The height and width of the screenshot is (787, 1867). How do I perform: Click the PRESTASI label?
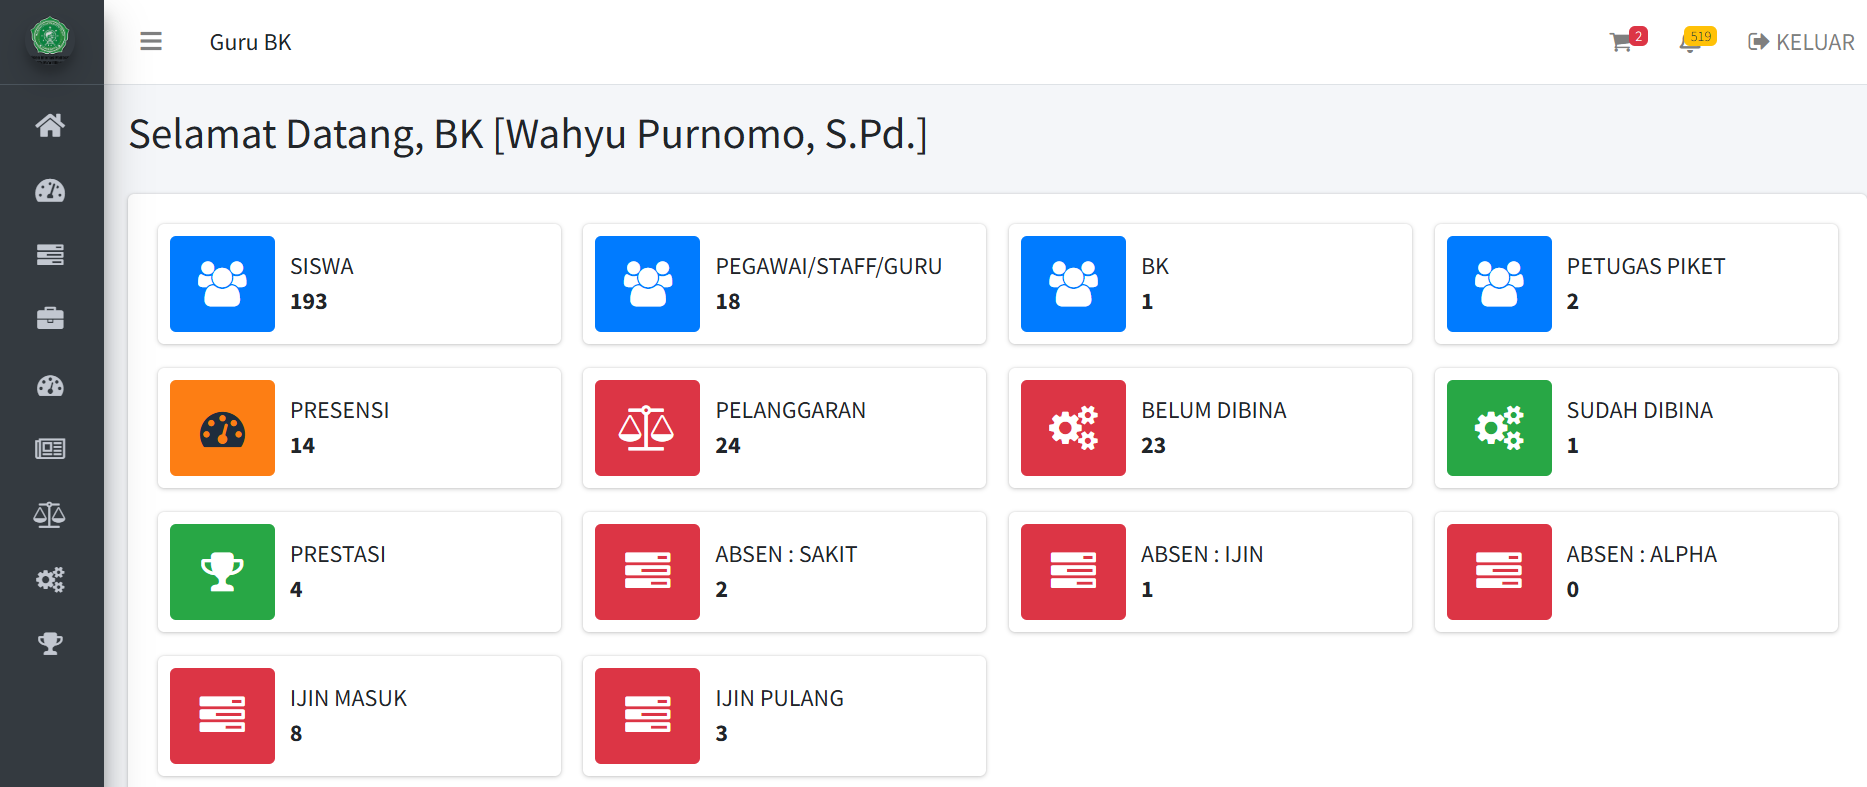tap(338, 555)
